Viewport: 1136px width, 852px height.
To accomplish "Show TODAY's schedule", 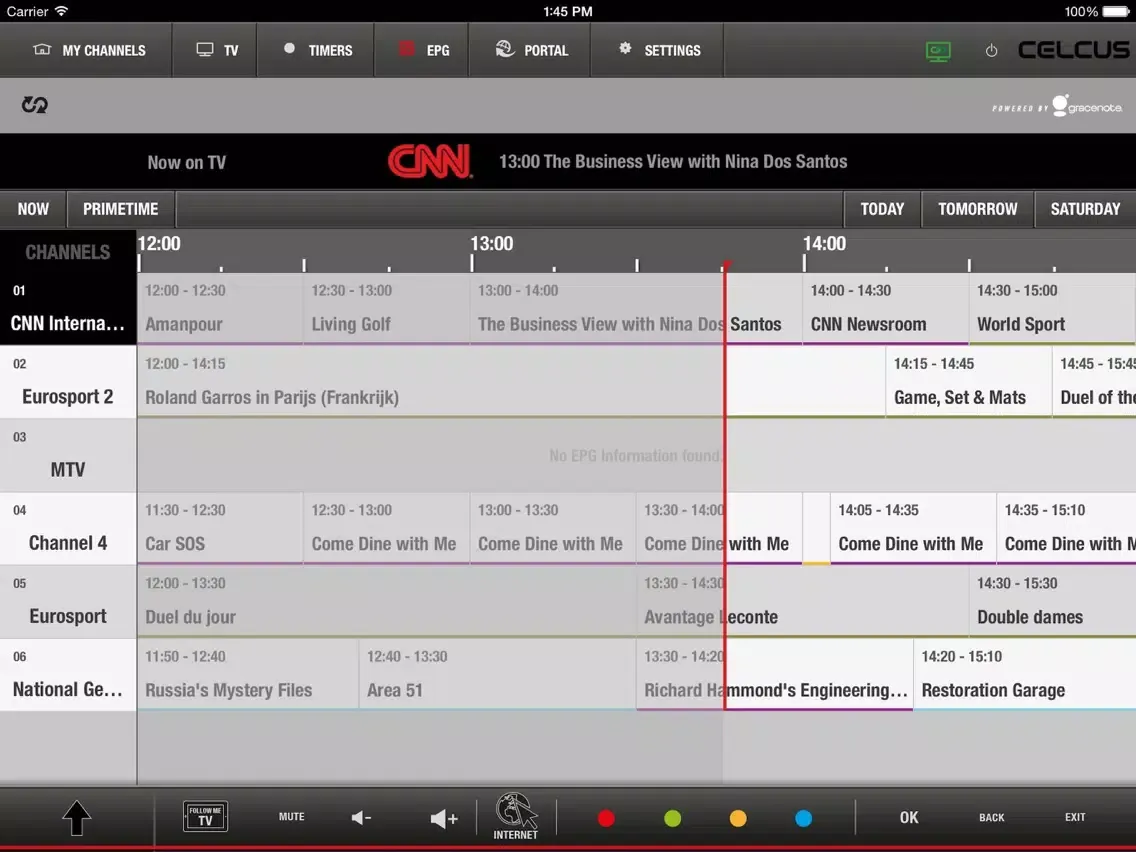I will [x=882, y=209].
